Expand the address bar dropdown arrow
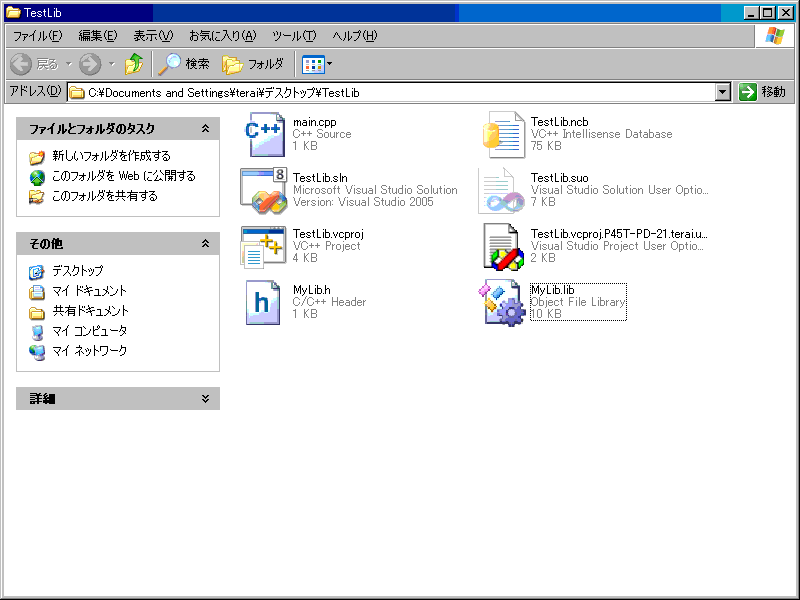This screenshot has height=600, width=800. pyautogui.click(x=723, y=92)
